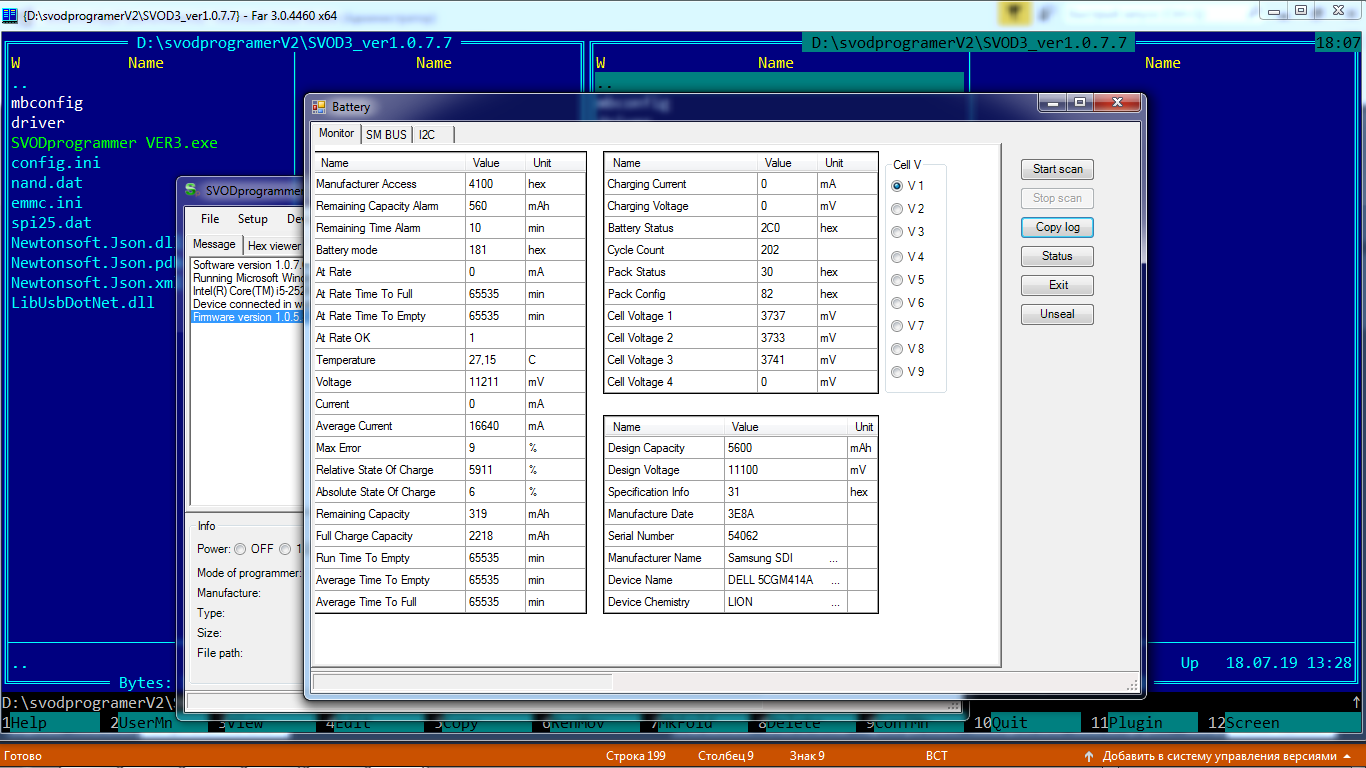The width and height of the screenshot is (1366, 768).
Task: Click the Stop scan button
Action: click(x=1057, y=198)
